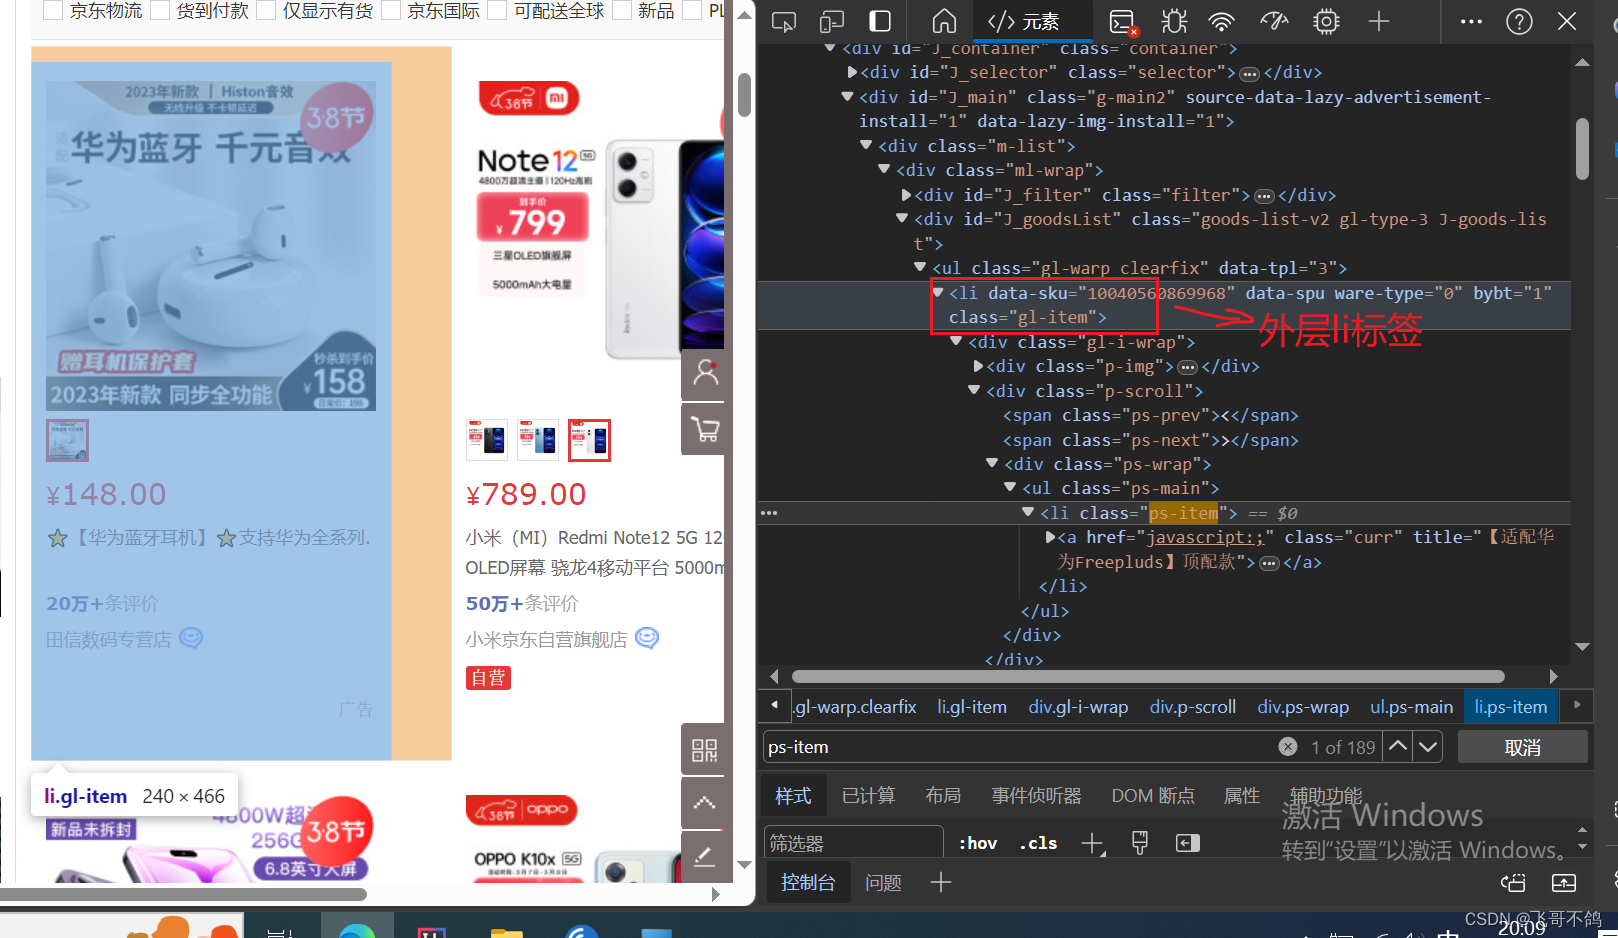Screen dimensions: 1618x938
Task: Select li.gl-item in the breadcrumb
Action: point(972,707)
